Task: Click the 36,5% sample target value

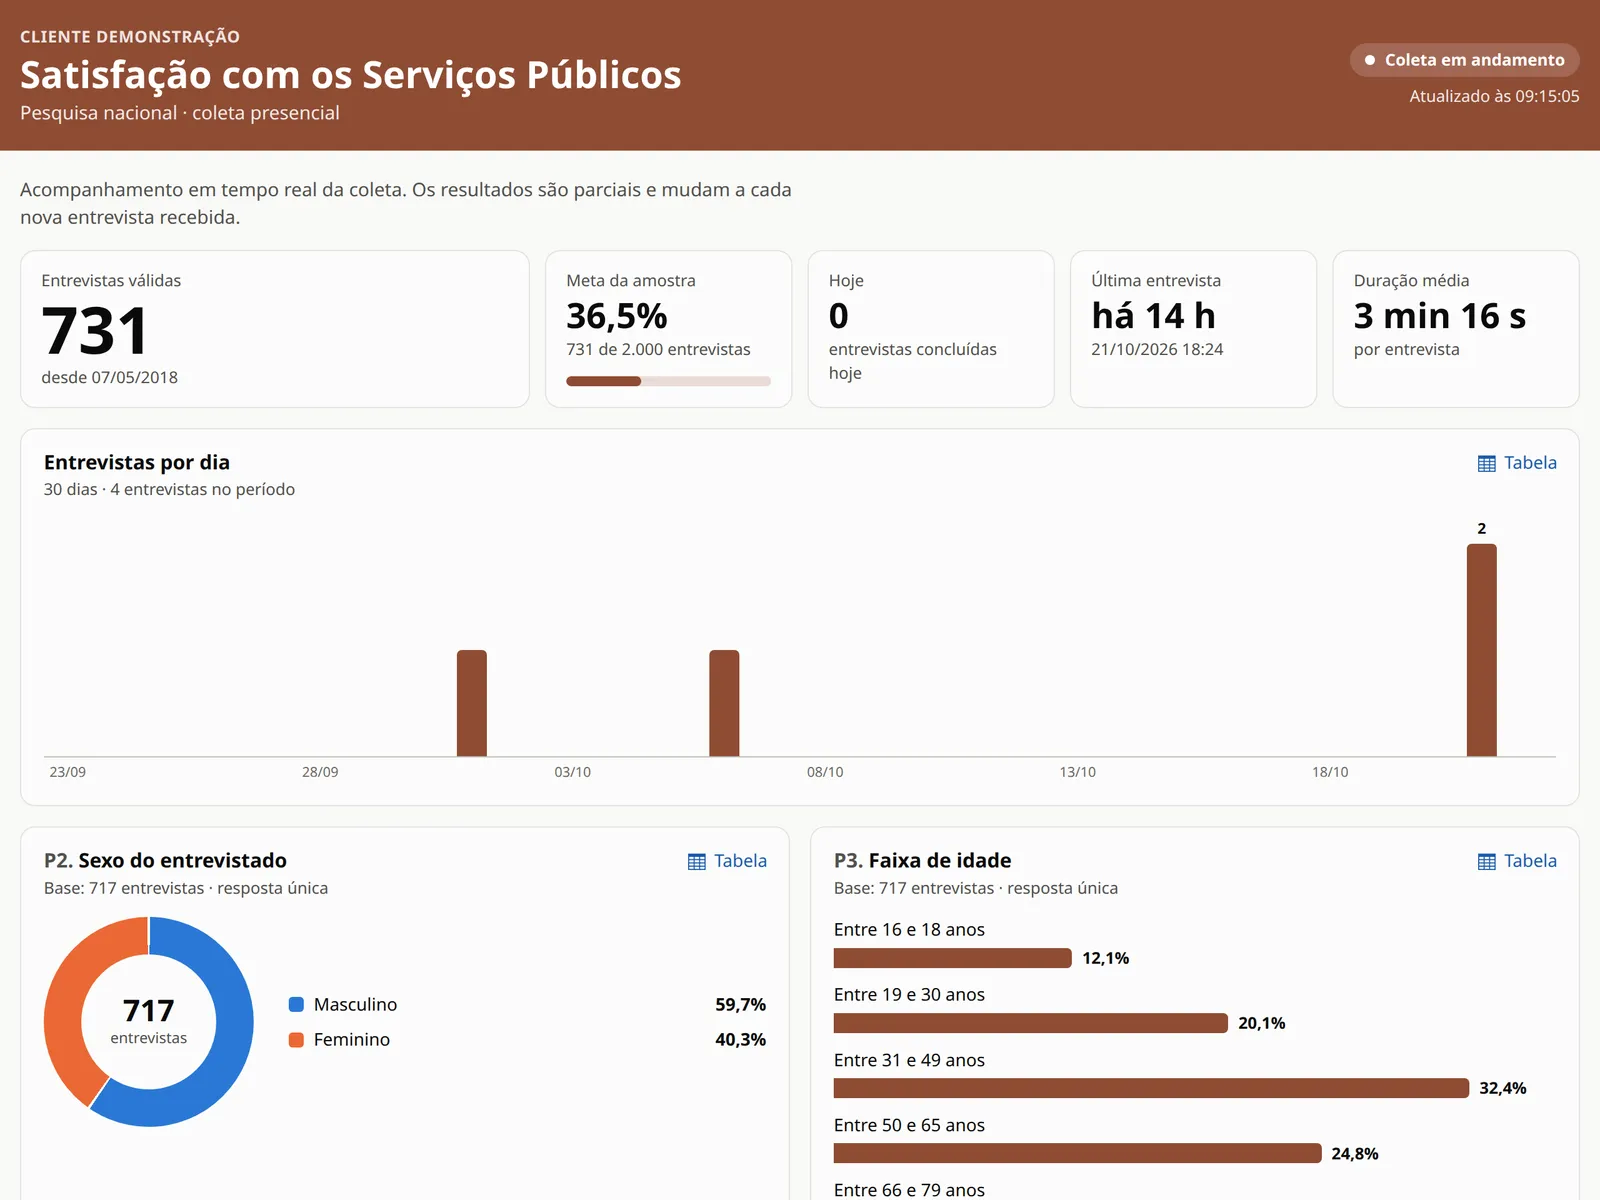Action: (617, 316)
